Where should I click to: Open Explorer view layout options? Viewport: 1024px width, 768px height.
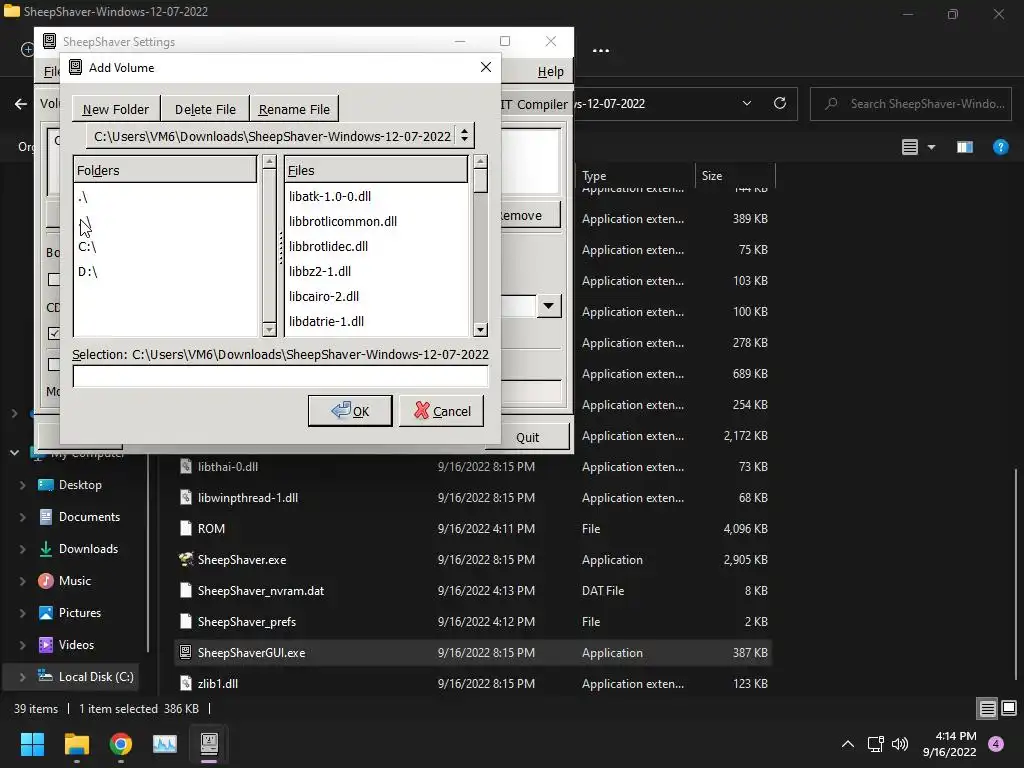[x=918, y=147]
